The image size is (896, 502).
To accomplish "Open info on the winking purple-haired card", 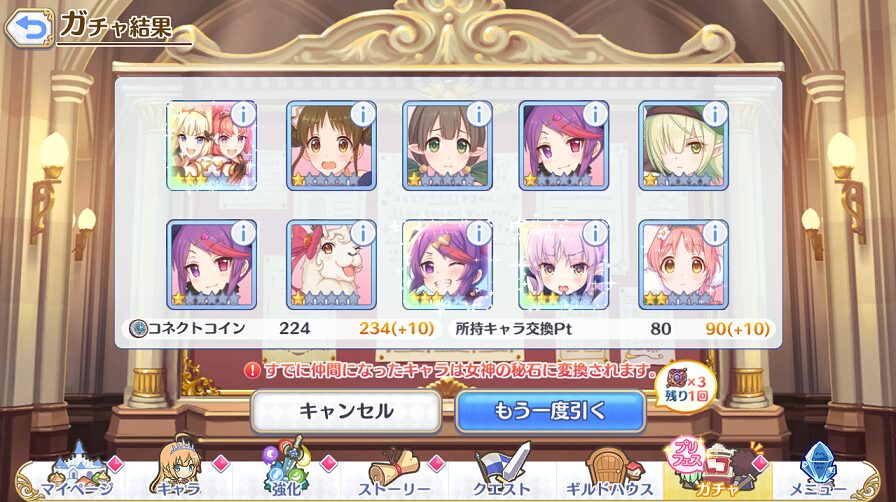I will click(x=479, y=232).
